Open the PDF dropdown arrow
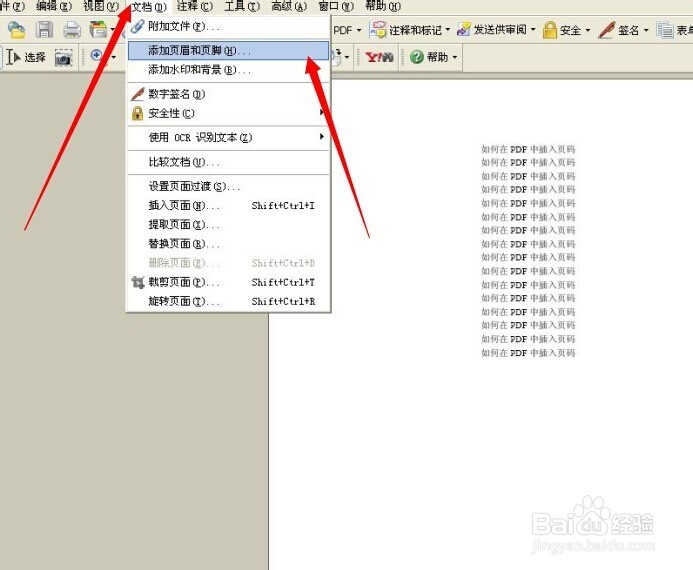 coord(359,30)
